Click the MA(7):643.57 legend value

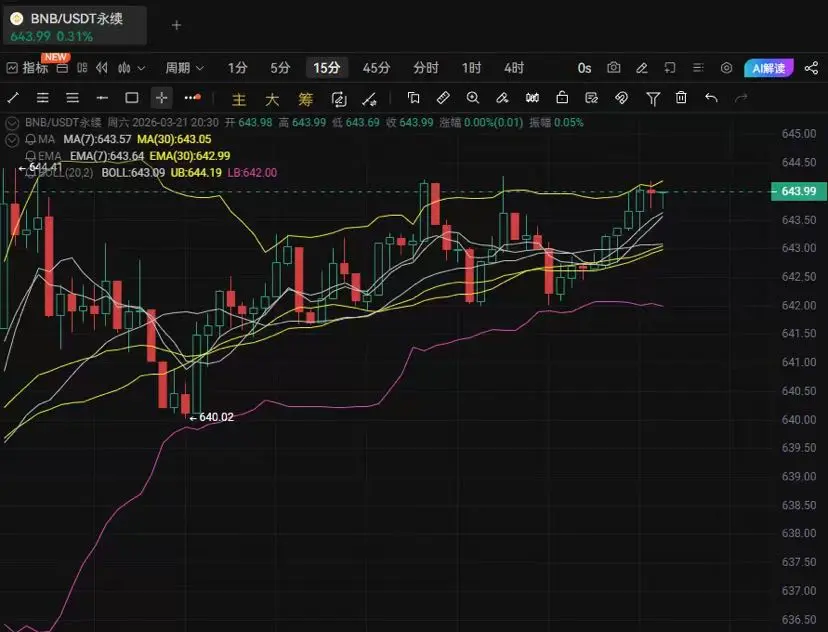pos(97,139)
